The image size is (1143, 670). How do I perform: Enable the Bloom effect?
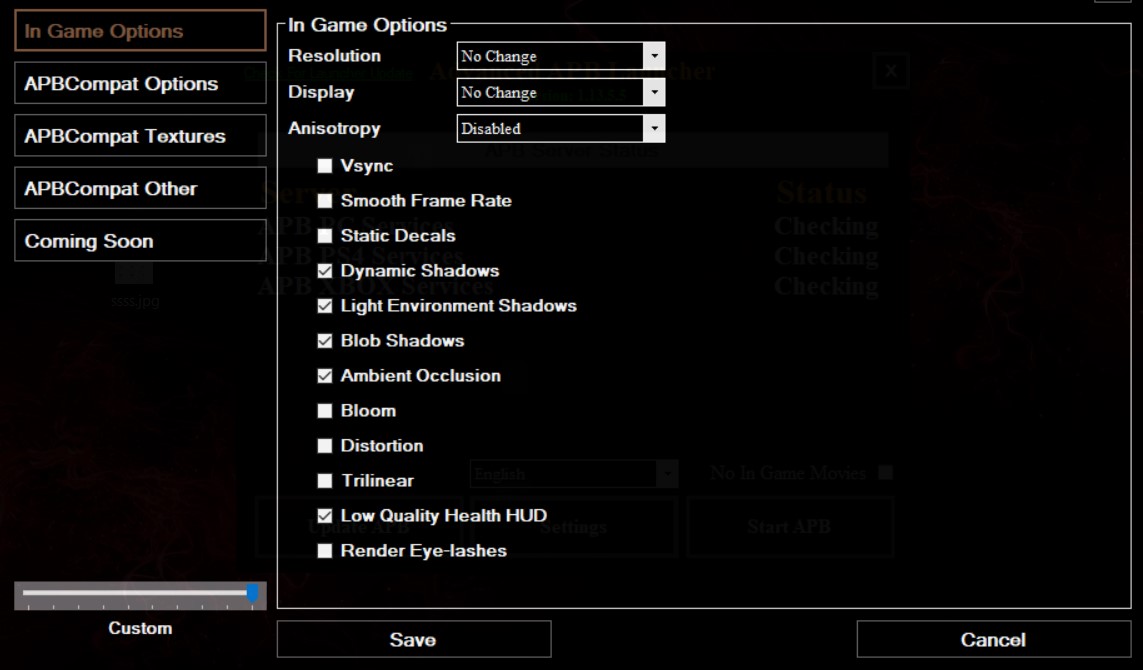click(x=325, y=411)
